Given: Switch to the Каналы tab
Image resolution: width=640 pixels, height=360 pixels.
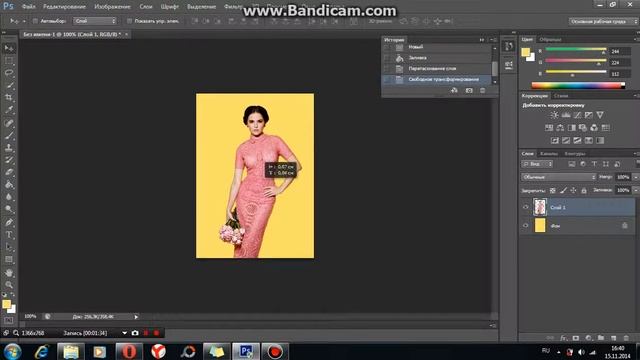Looking at the screenshot, I should (549, 154).
